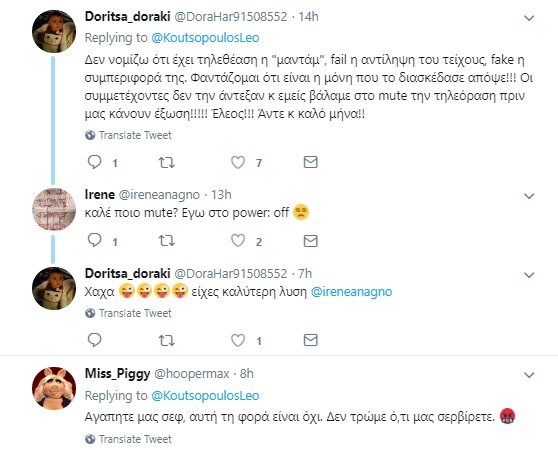The height and width of the screenshot is (450, 558).
Task: Share Irene's tweet via message envelope
Action: 310,241
